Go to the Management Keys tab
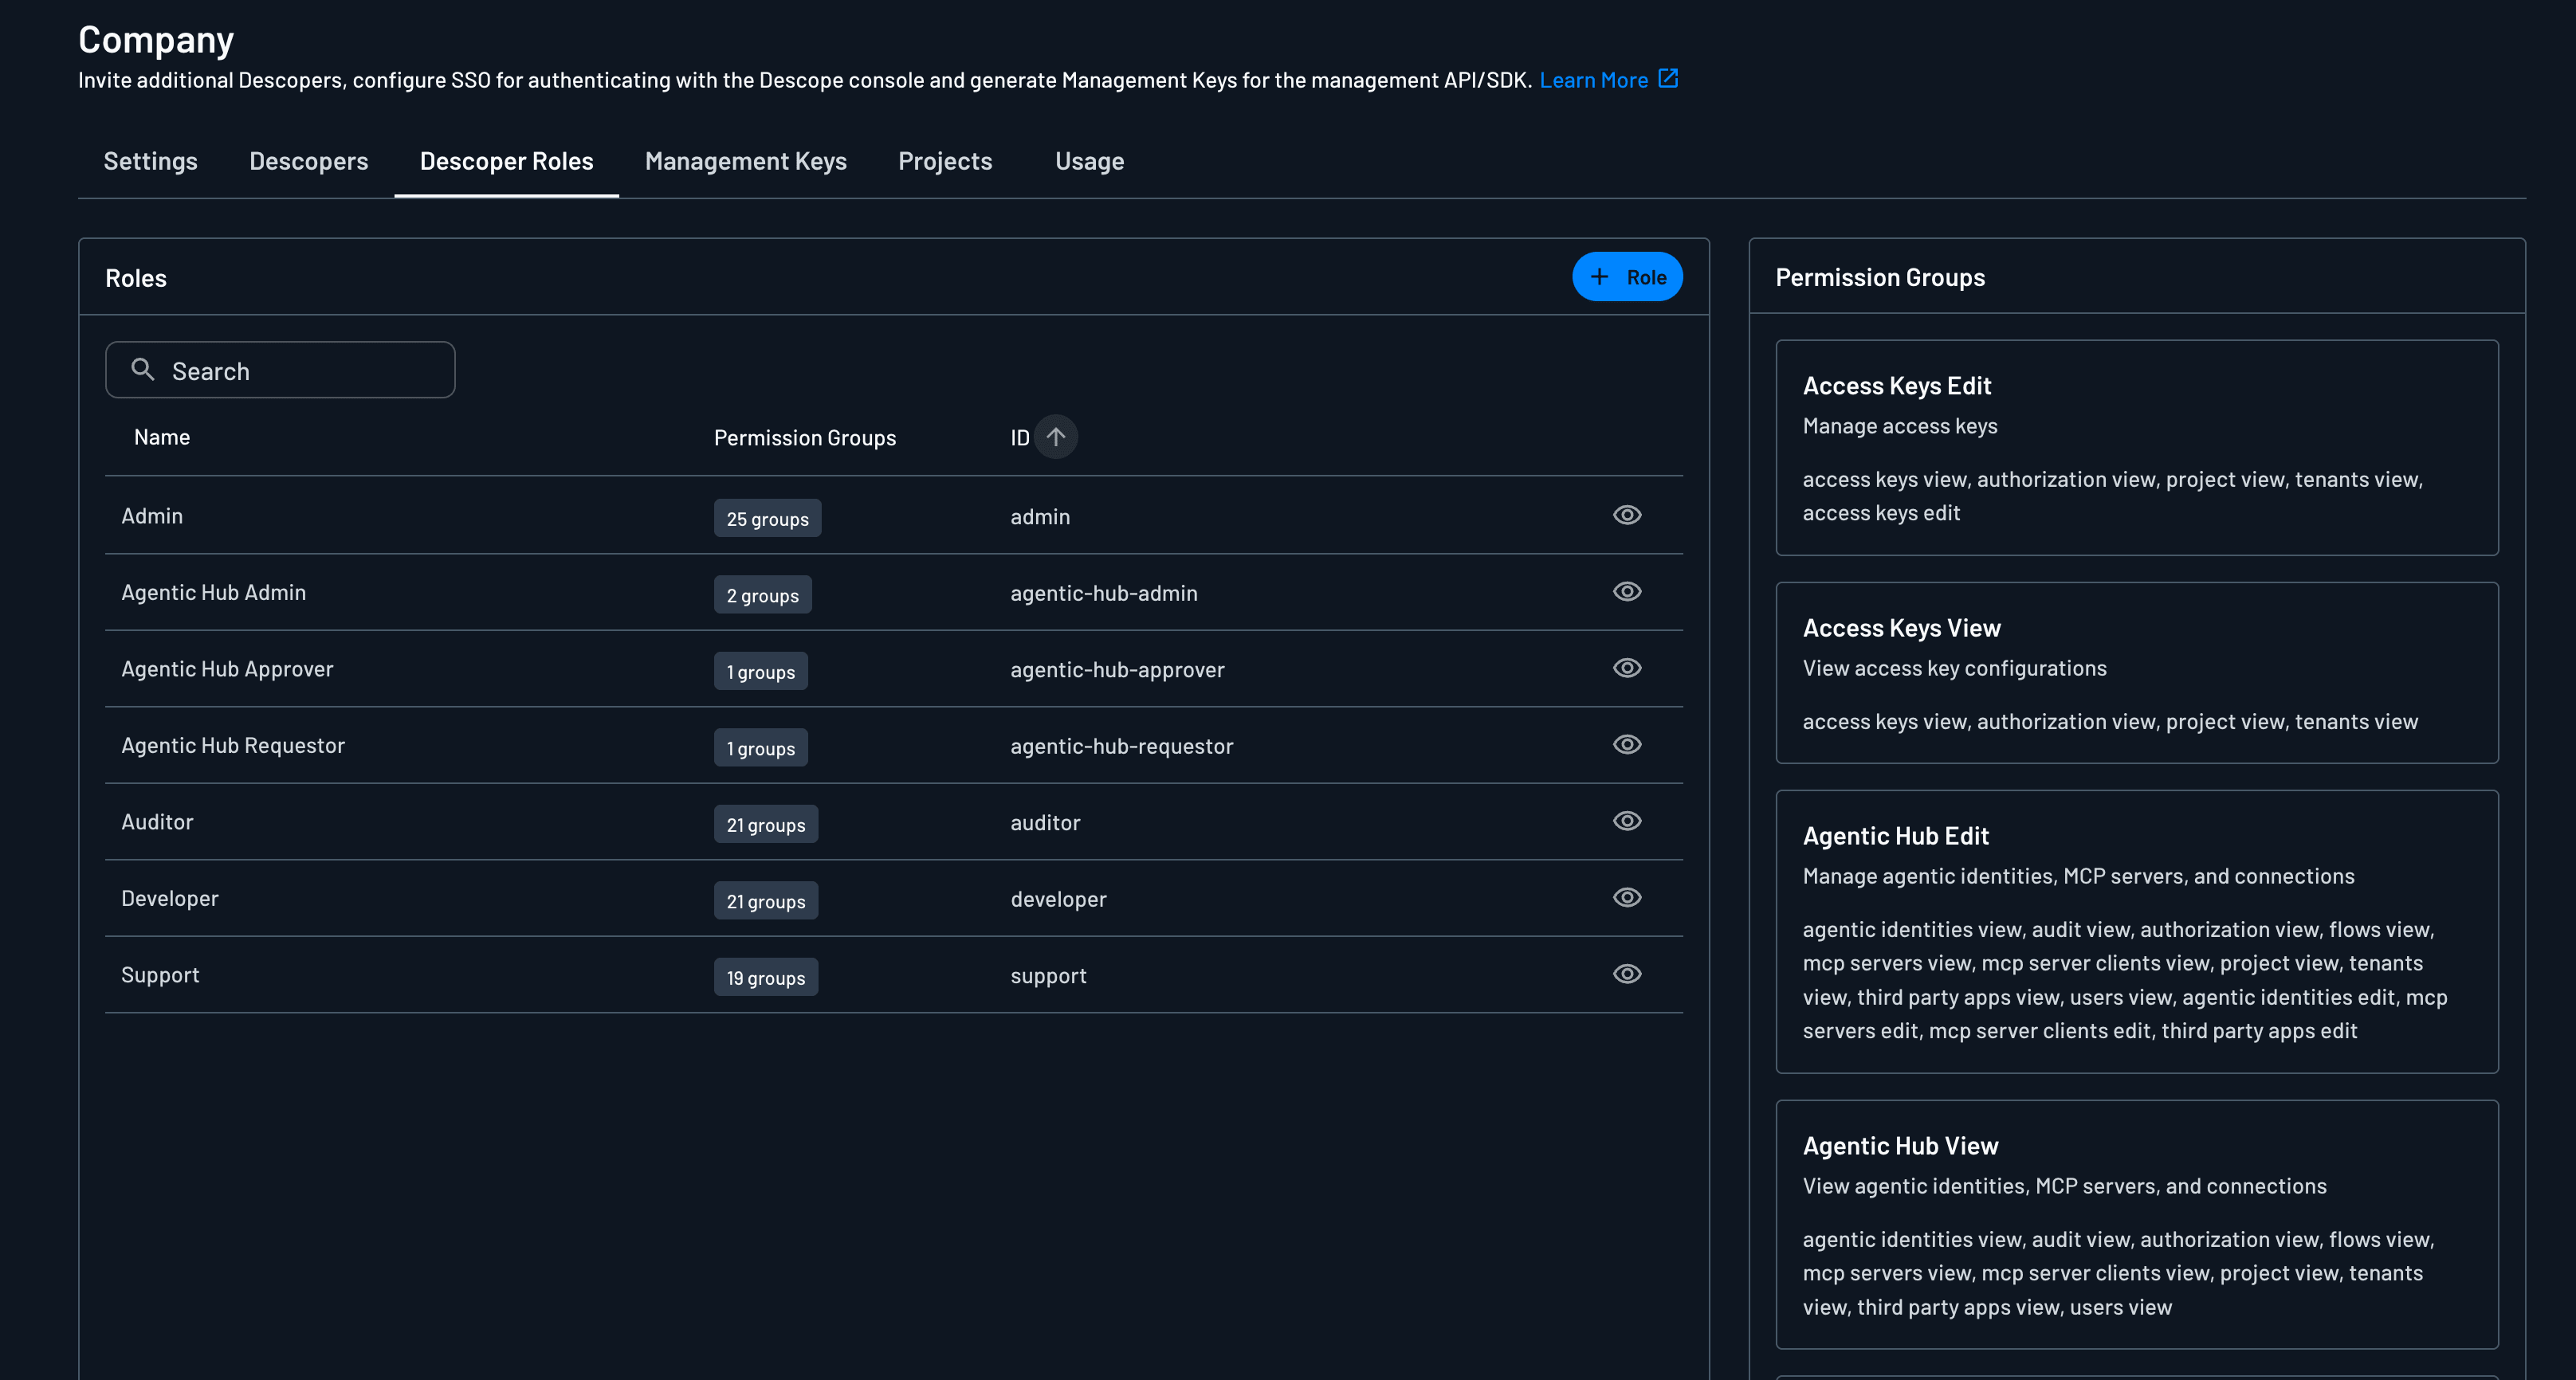2576x1380 pixels. click(x=746, y=161)
